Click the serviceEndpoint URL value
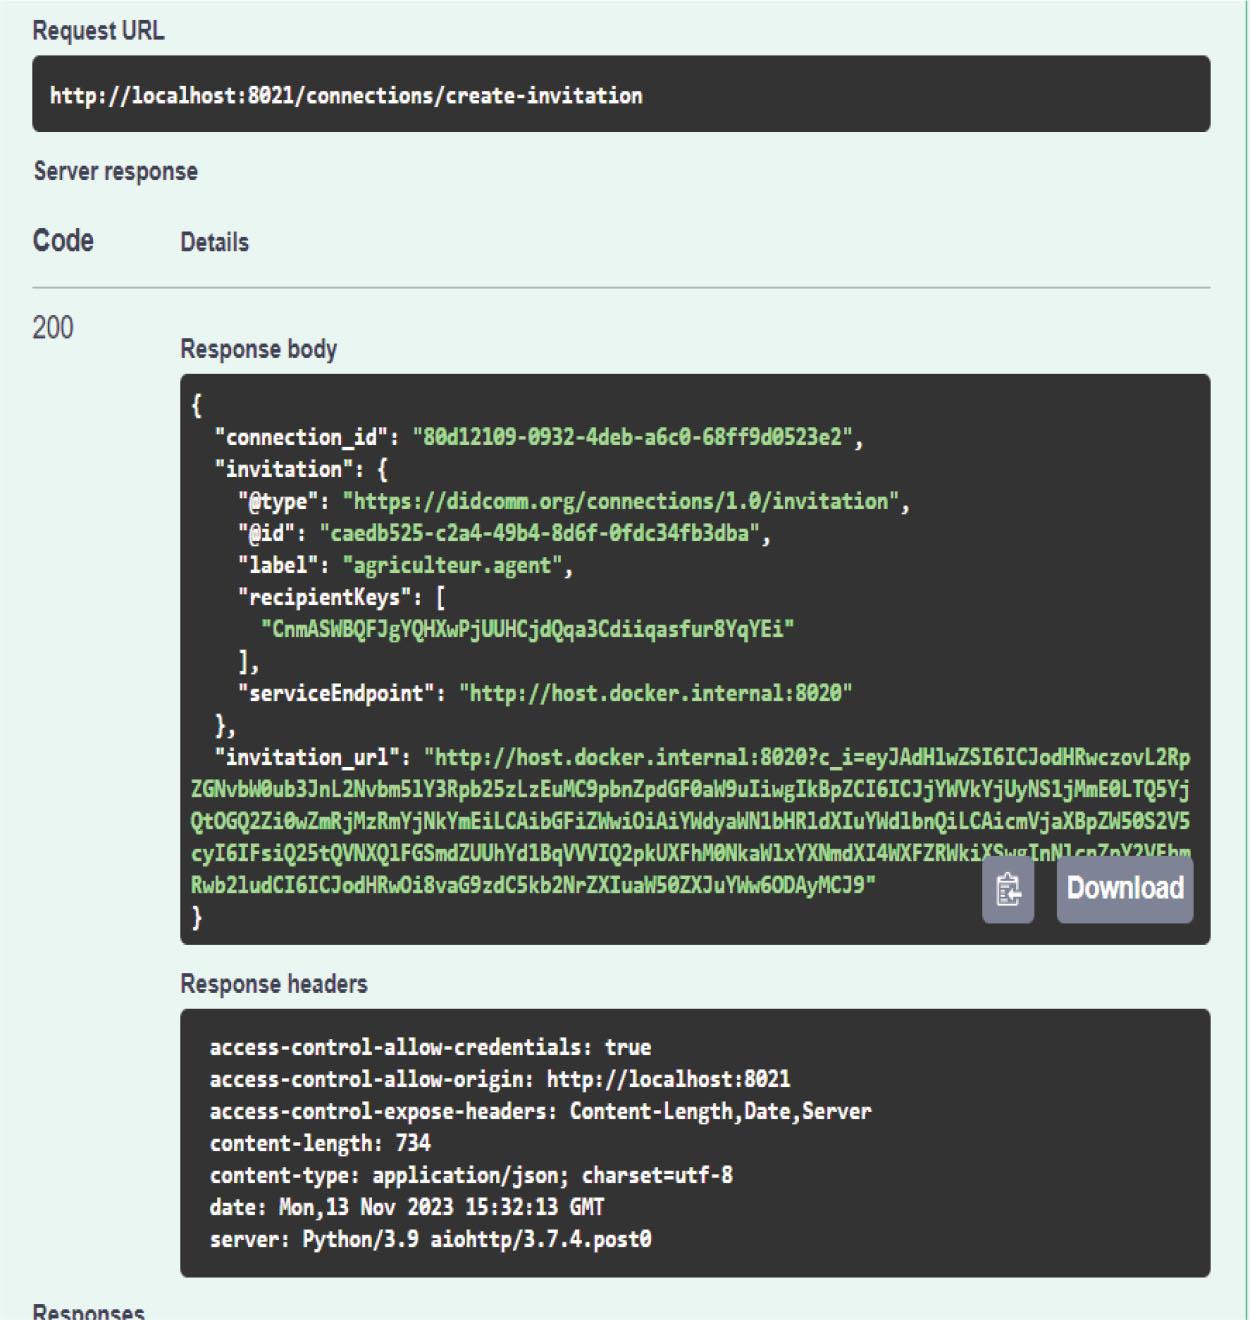The height and width of the screenshot is (1320, 1250). coord(655,693)
